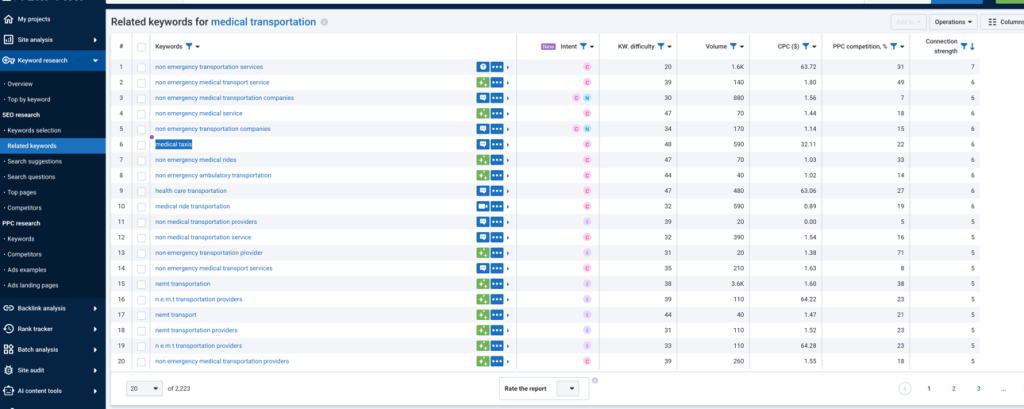1024x409 pixels.
Task: Click the My projects home icon
Action: pyautogui.click(x=9, y=19)
